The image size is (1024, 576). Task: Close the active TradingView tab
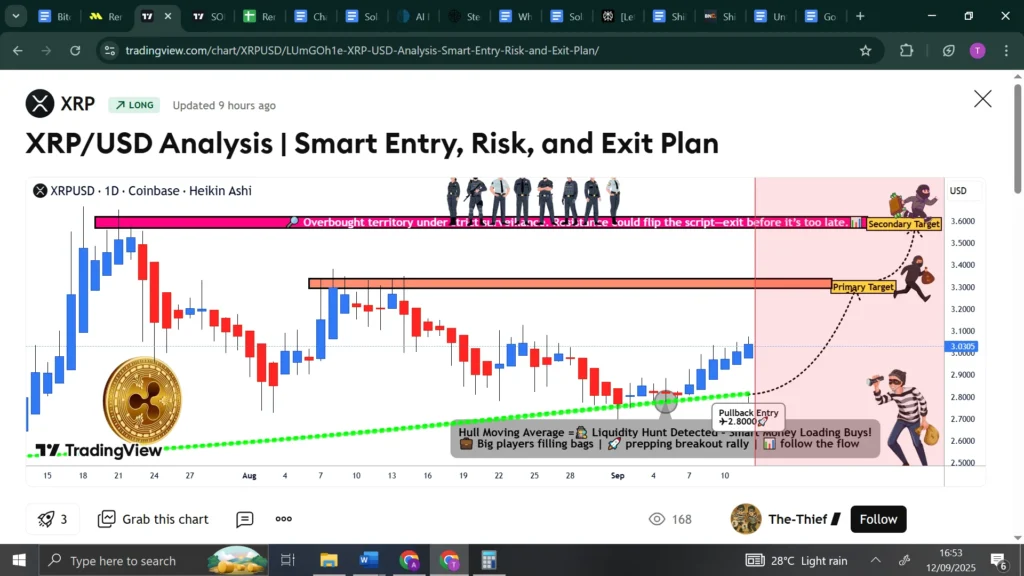pyautogui.click(x=168, y=16)
